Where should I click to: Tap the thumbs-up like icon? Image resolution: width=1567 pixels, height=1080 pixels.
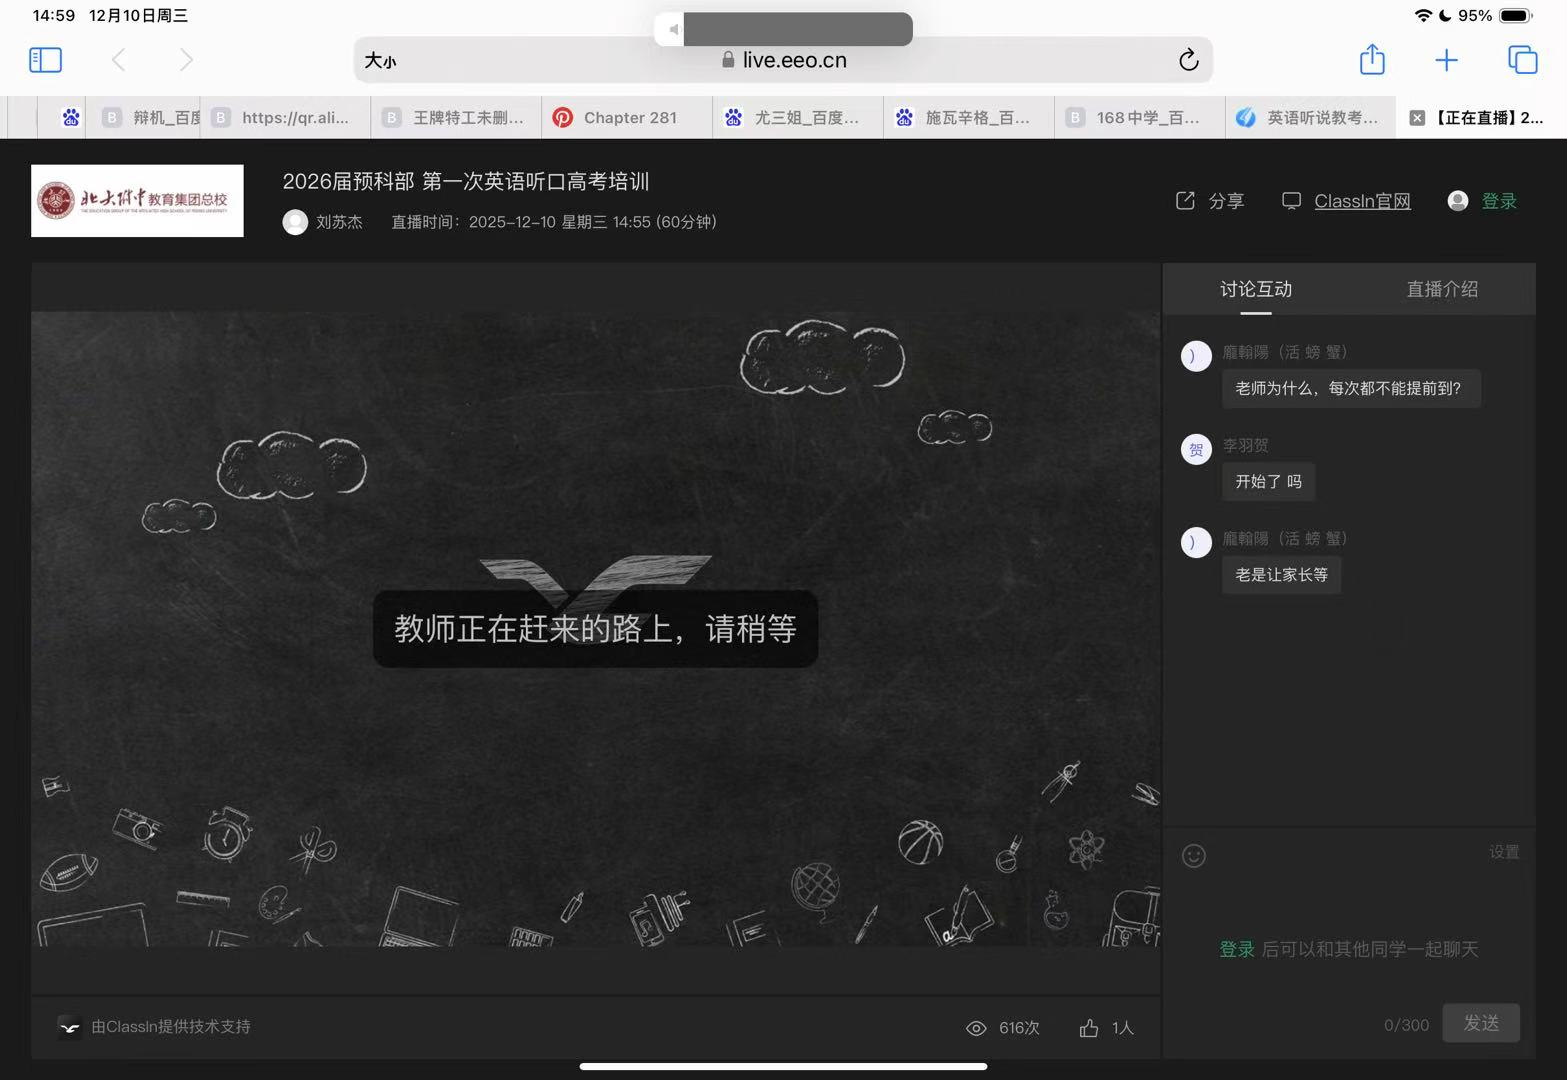click(1089, 1028)
